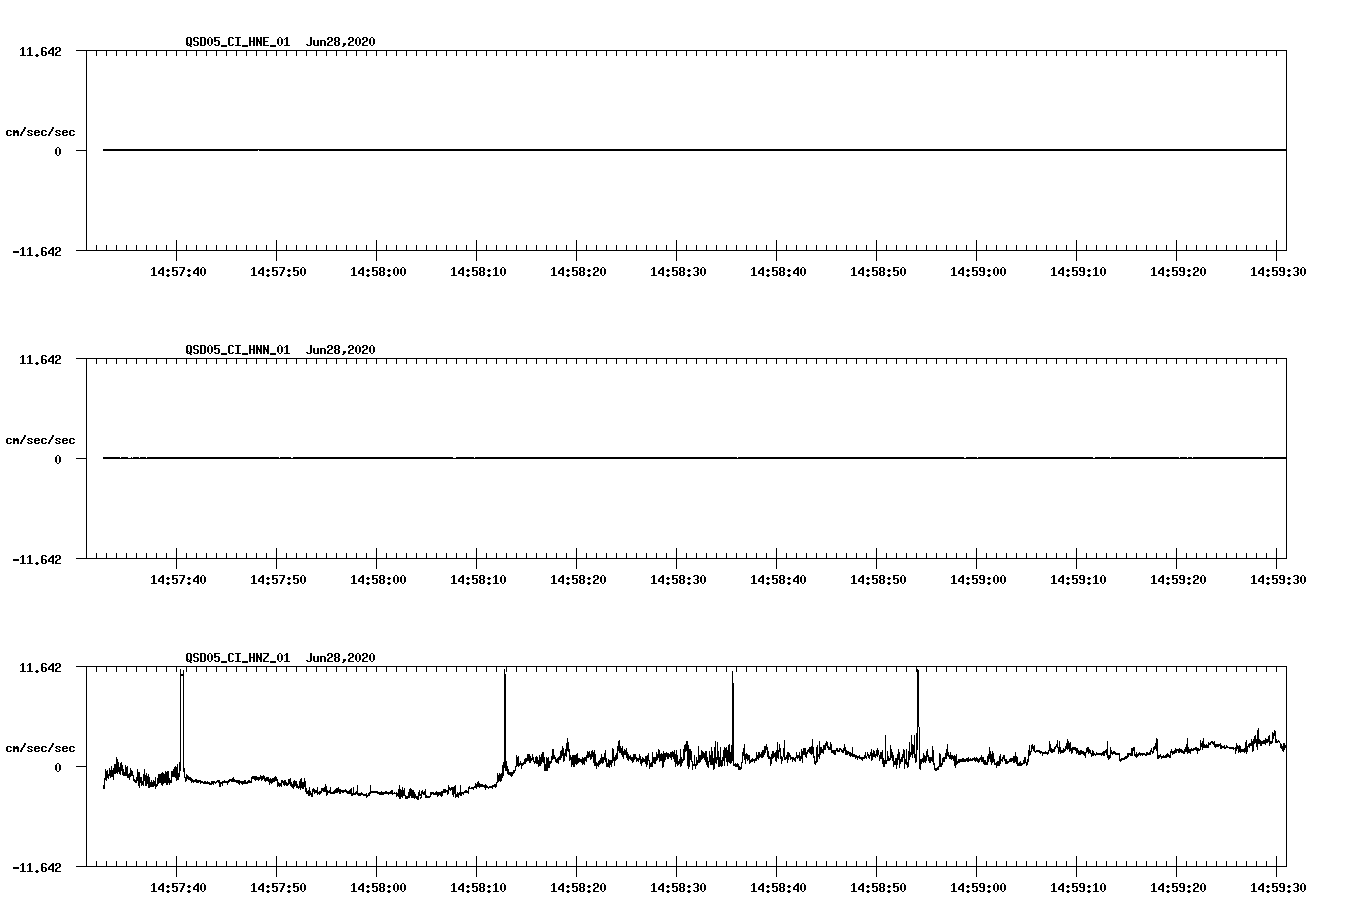Select the 11.642 upper limit on HNZ plot

(x=40, y=667)
